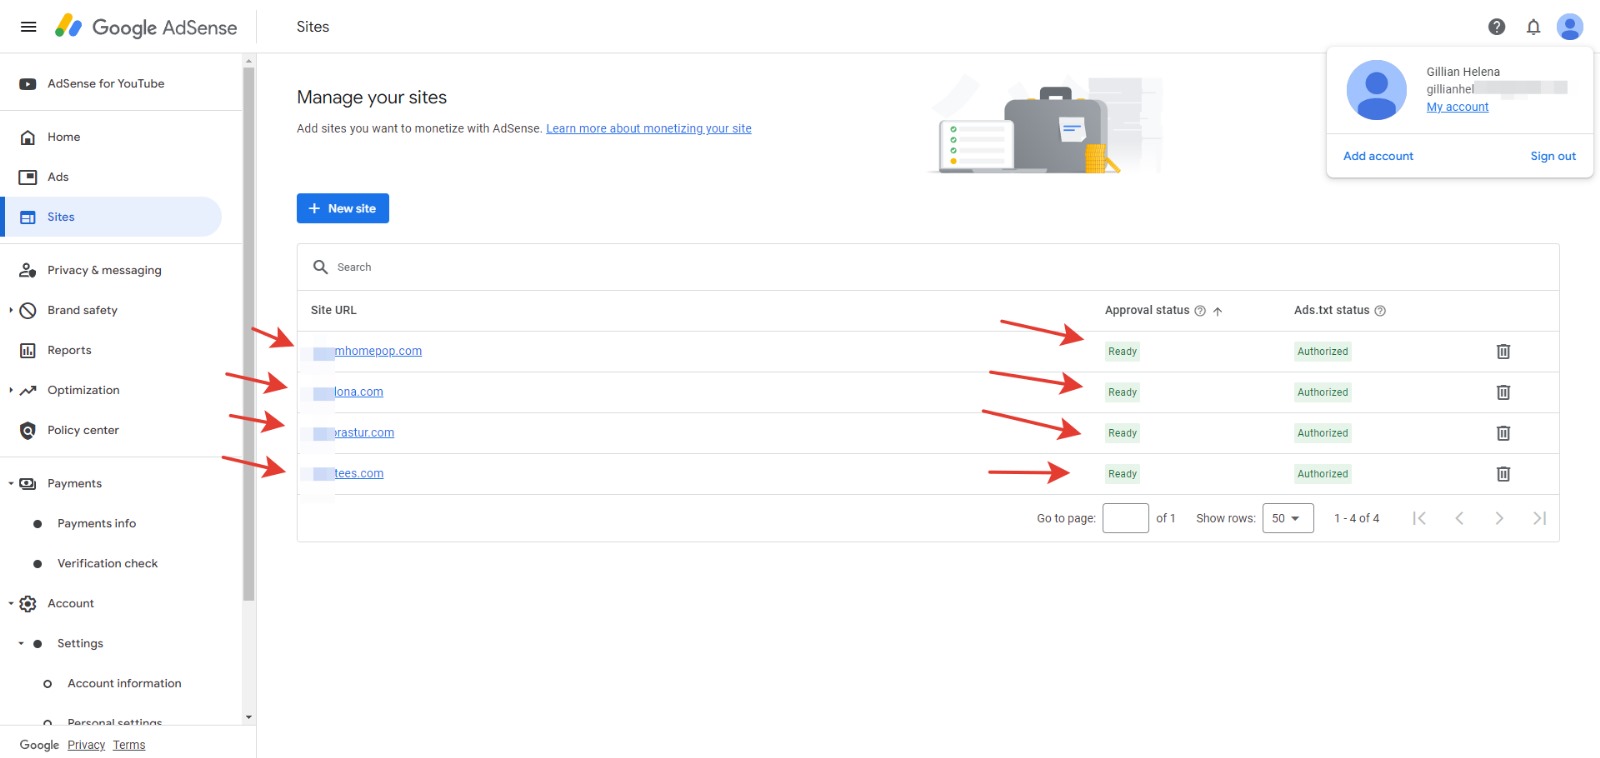Click the sidebar scroll down arrow
This screenshot has width=1600, height=758.
click(x=249, y=717)
